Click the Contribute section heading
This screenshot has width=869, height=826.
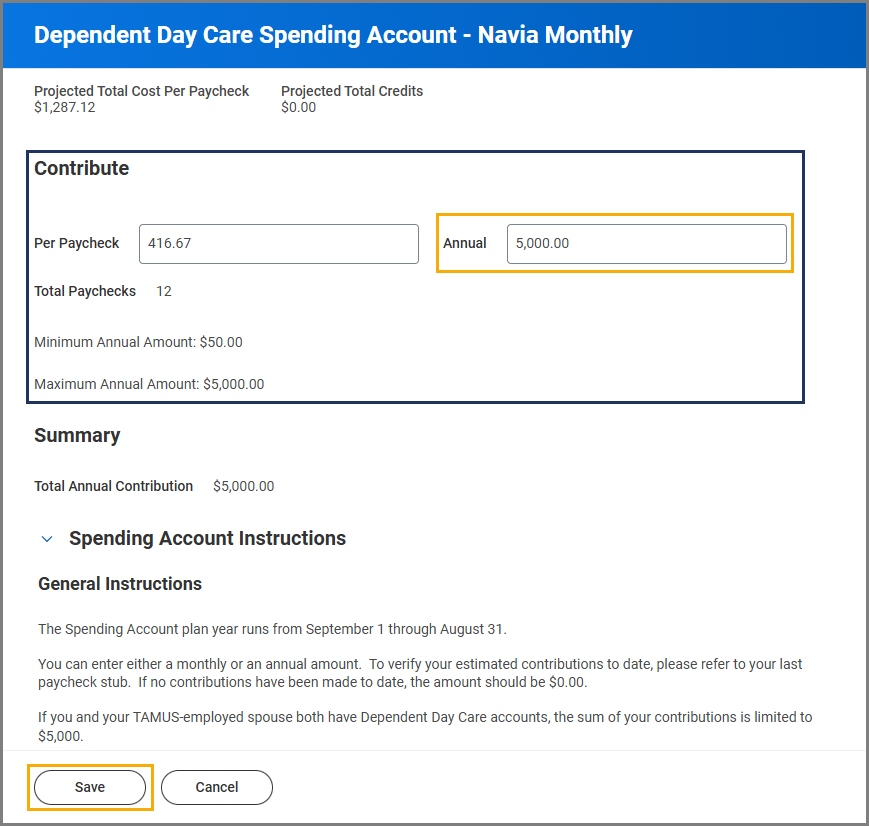pos(82,169)
